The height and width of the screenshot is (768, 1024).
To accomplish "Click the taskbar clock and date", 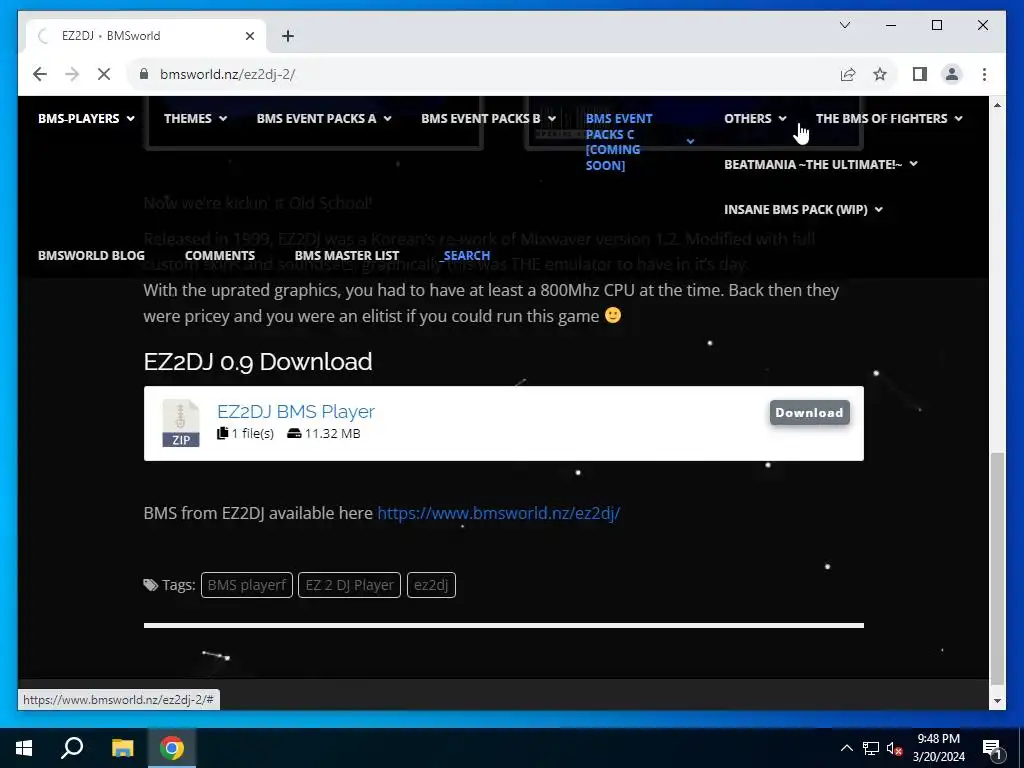I will point(938,748).
